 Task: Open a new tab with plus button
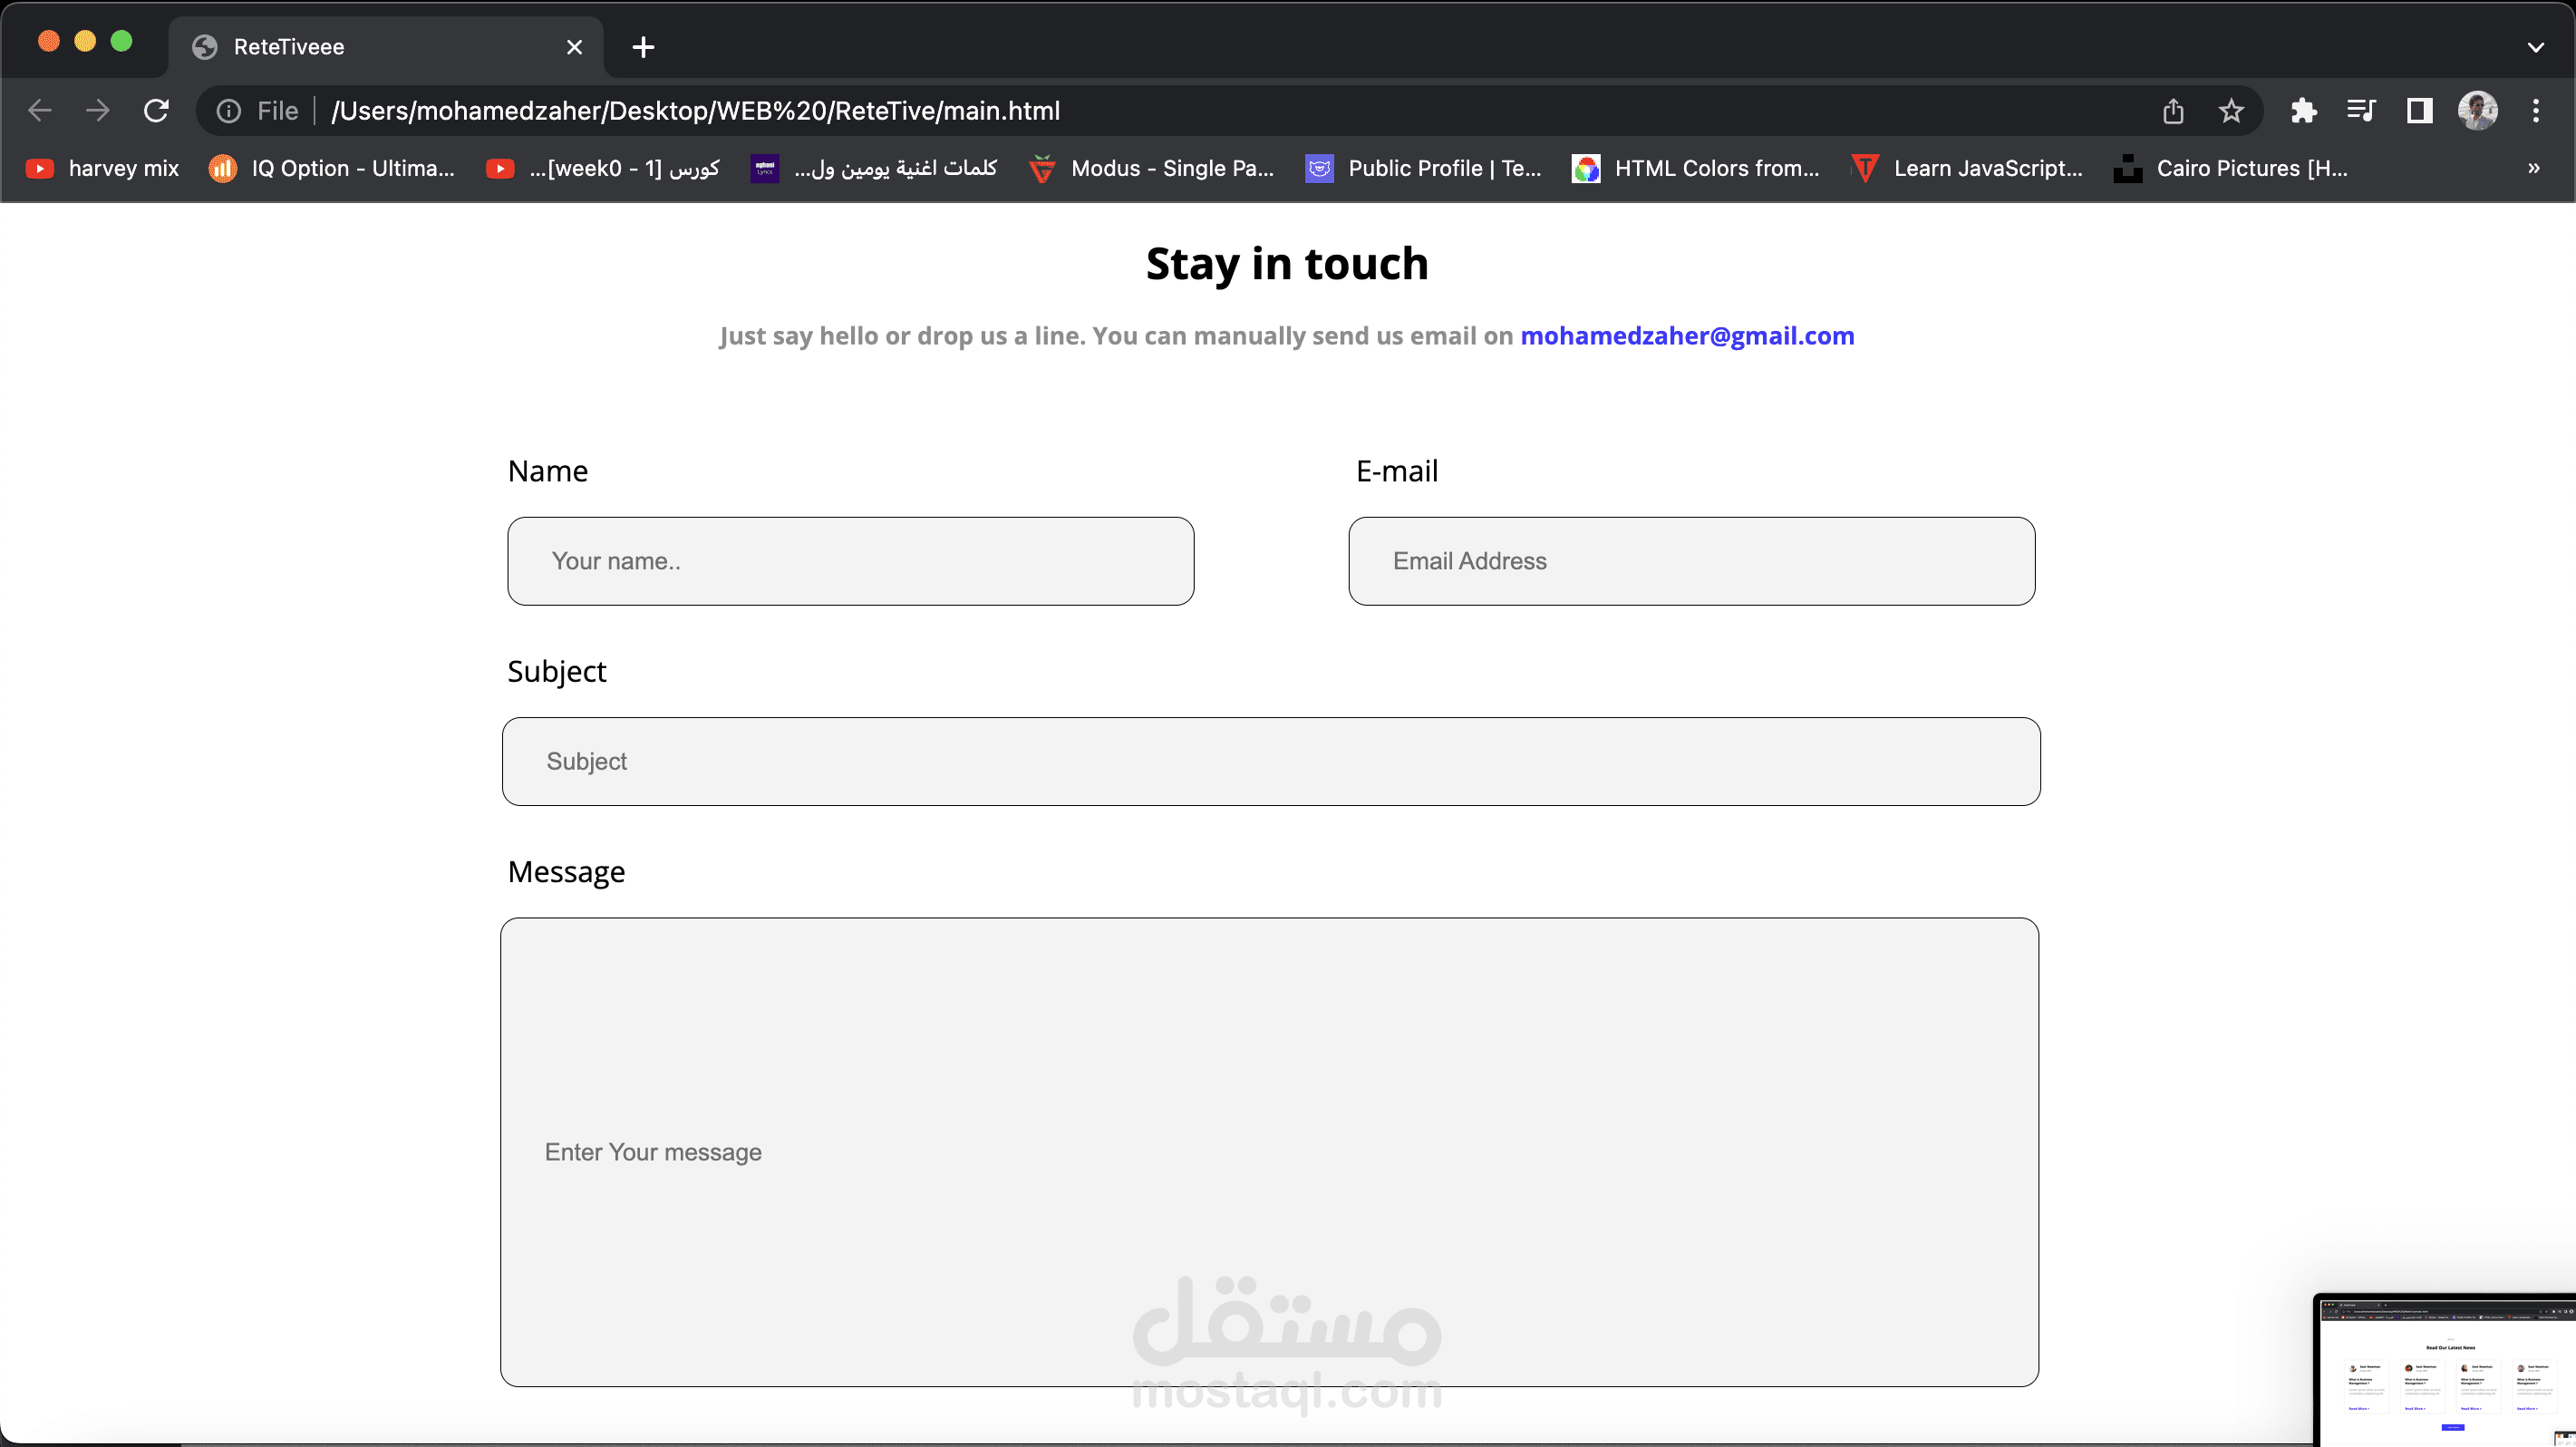[643, 47]
